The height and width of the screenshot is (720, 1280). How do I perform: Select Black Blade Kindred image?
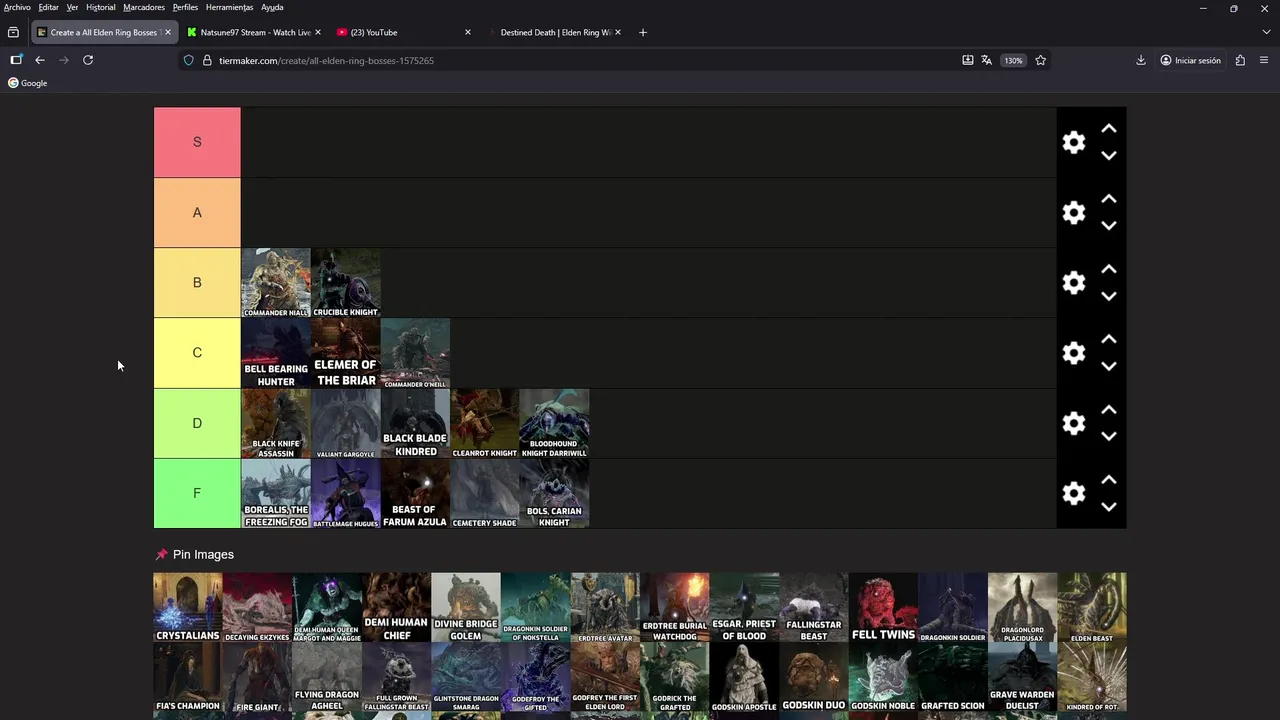point(415,423)
